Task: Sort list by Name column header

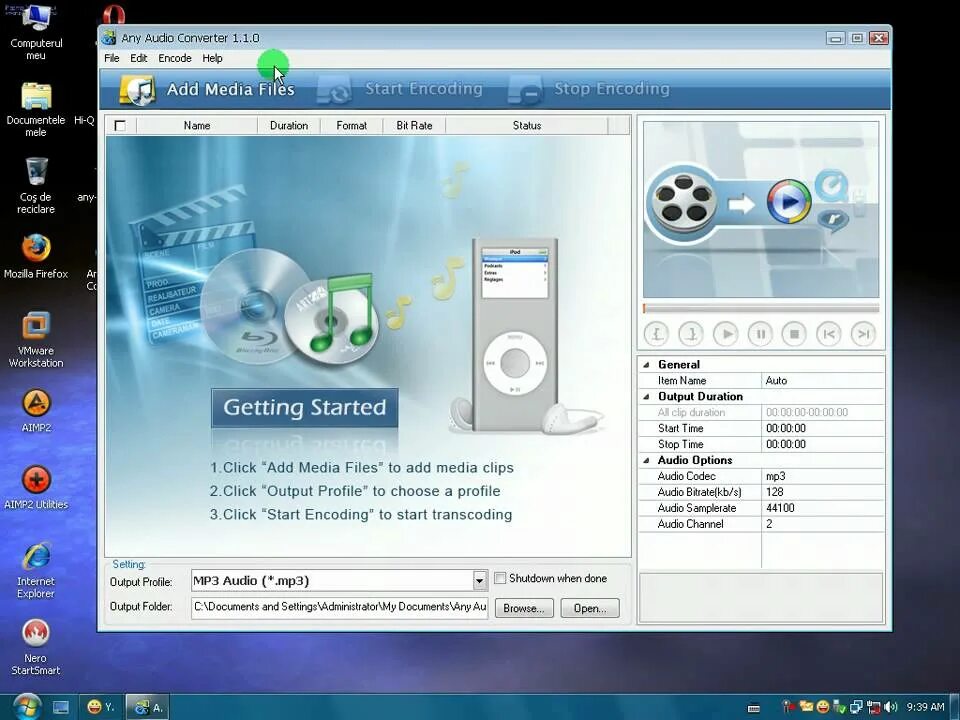Action: tap(197, 126)
